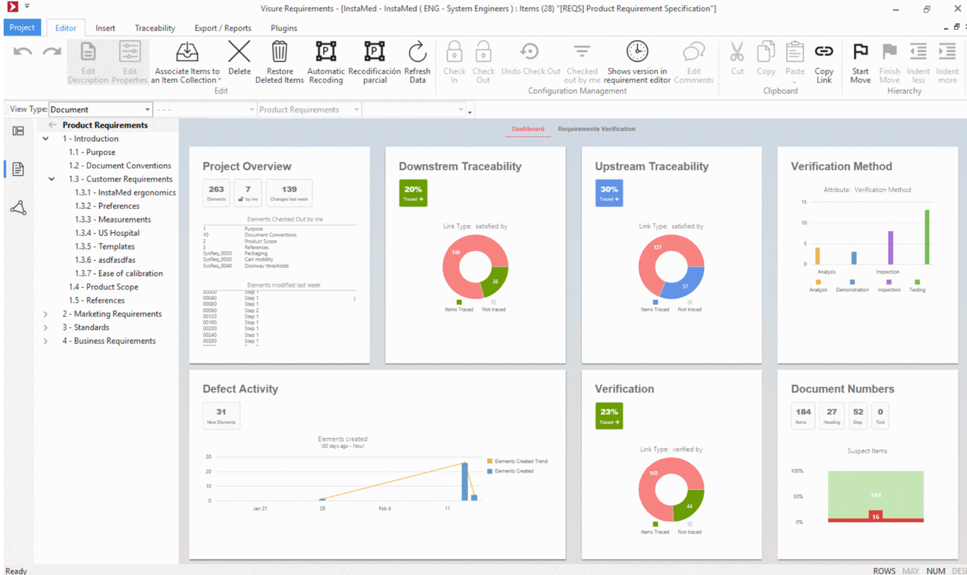Open the panel layout sidebar icon
Screen dimensions: 967x575
[18, 131]
